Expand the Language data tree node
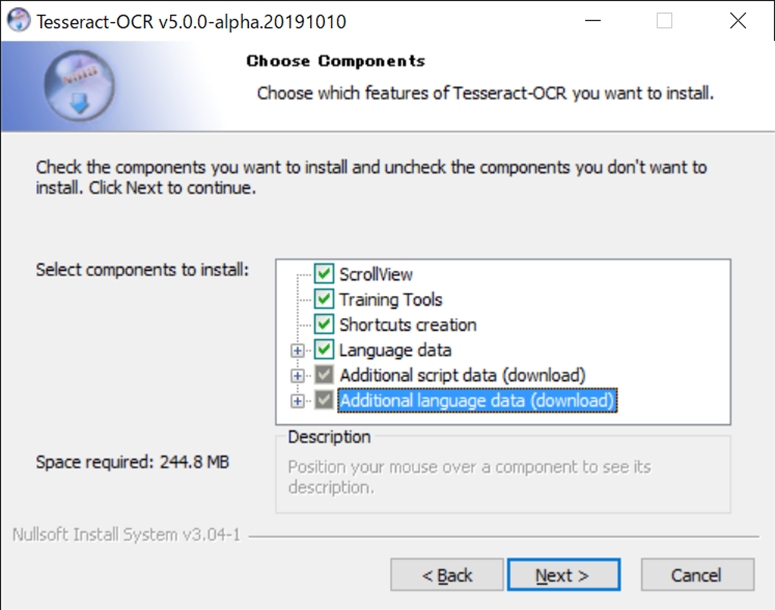Image resolution: width=775 pixels, height=610 pixels. click(x=297, y=350)
